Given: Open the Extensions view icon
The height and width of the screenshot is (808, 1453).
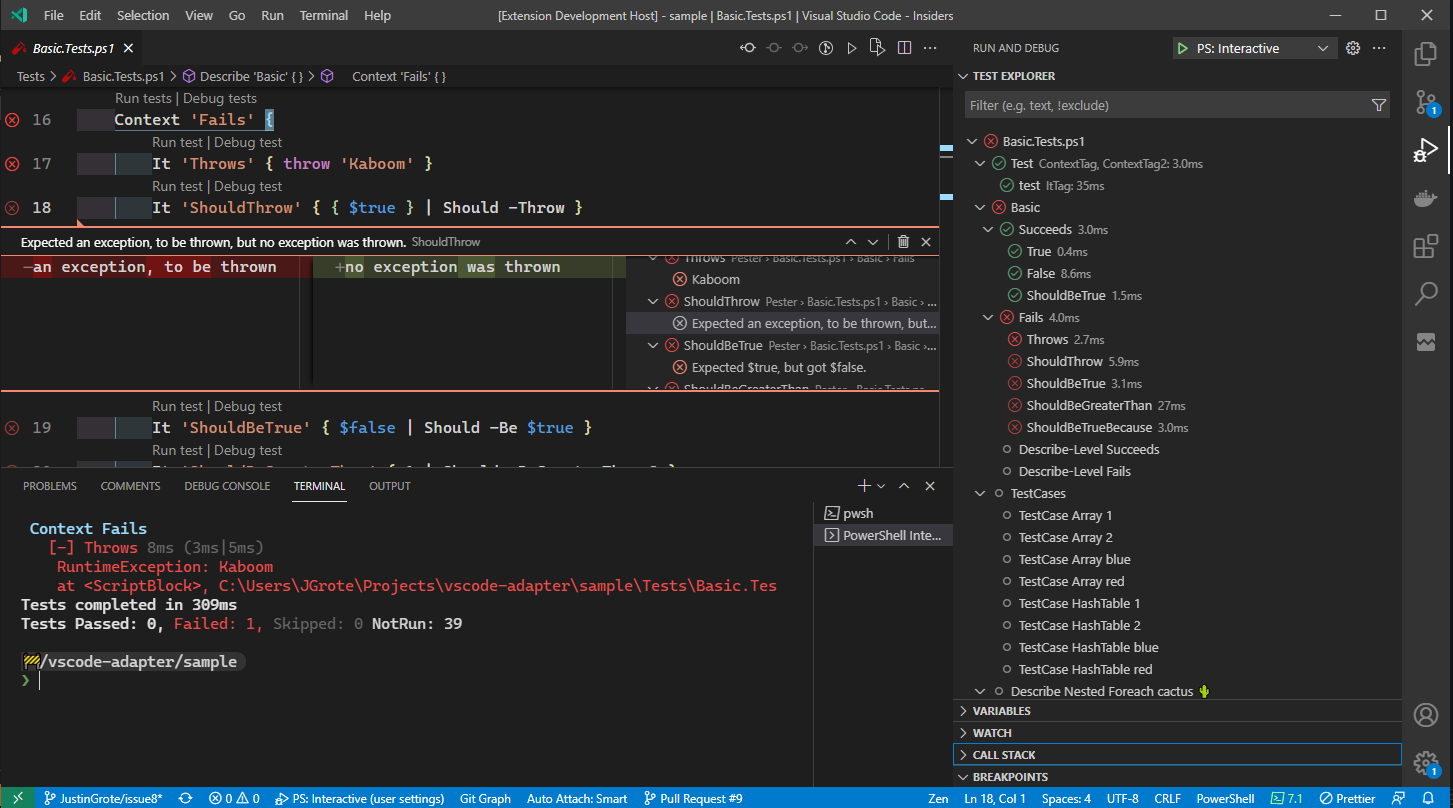Looking at the screenshot, I should click(x=1425, y=246).
